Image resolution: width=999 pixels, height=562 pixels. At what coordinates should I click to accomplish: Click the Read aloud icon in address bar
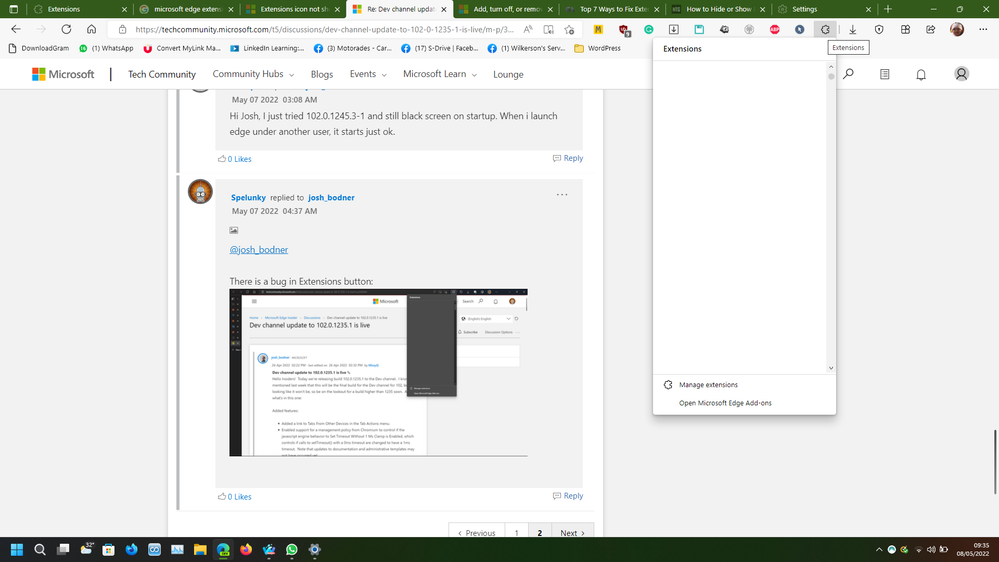528,29
